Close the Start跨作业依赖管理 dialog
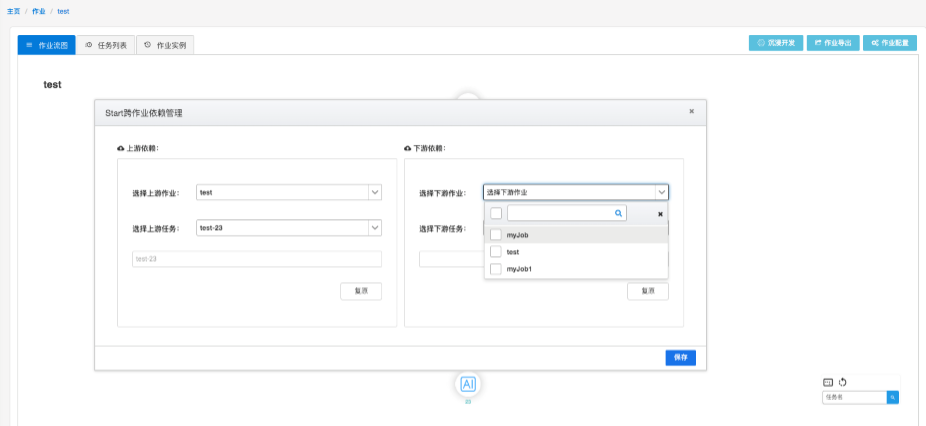 (691, 111)
